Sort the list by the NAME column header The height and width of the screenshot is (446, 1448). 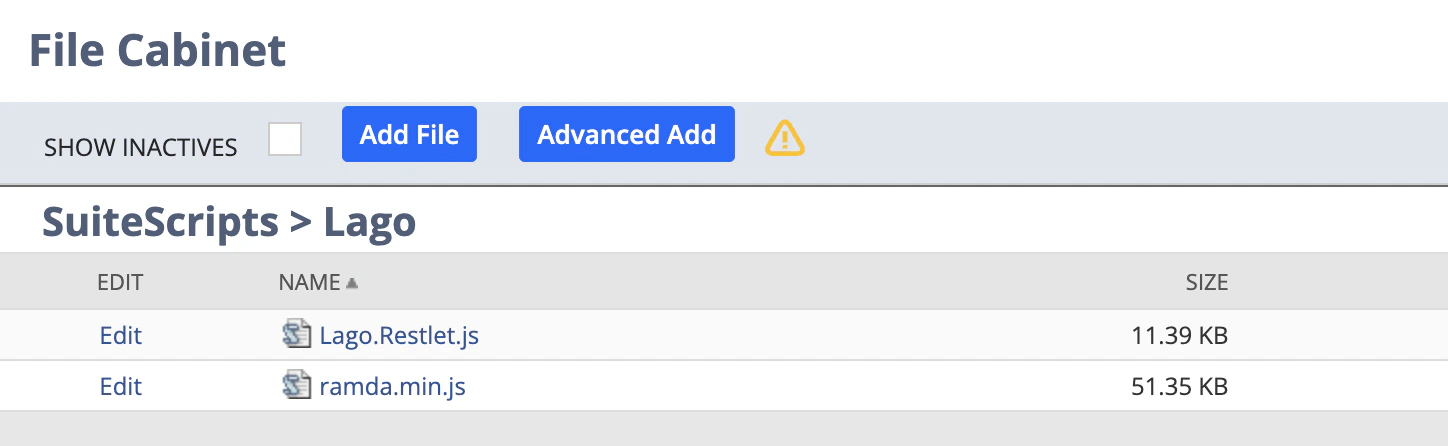click(x=309, y=283)
